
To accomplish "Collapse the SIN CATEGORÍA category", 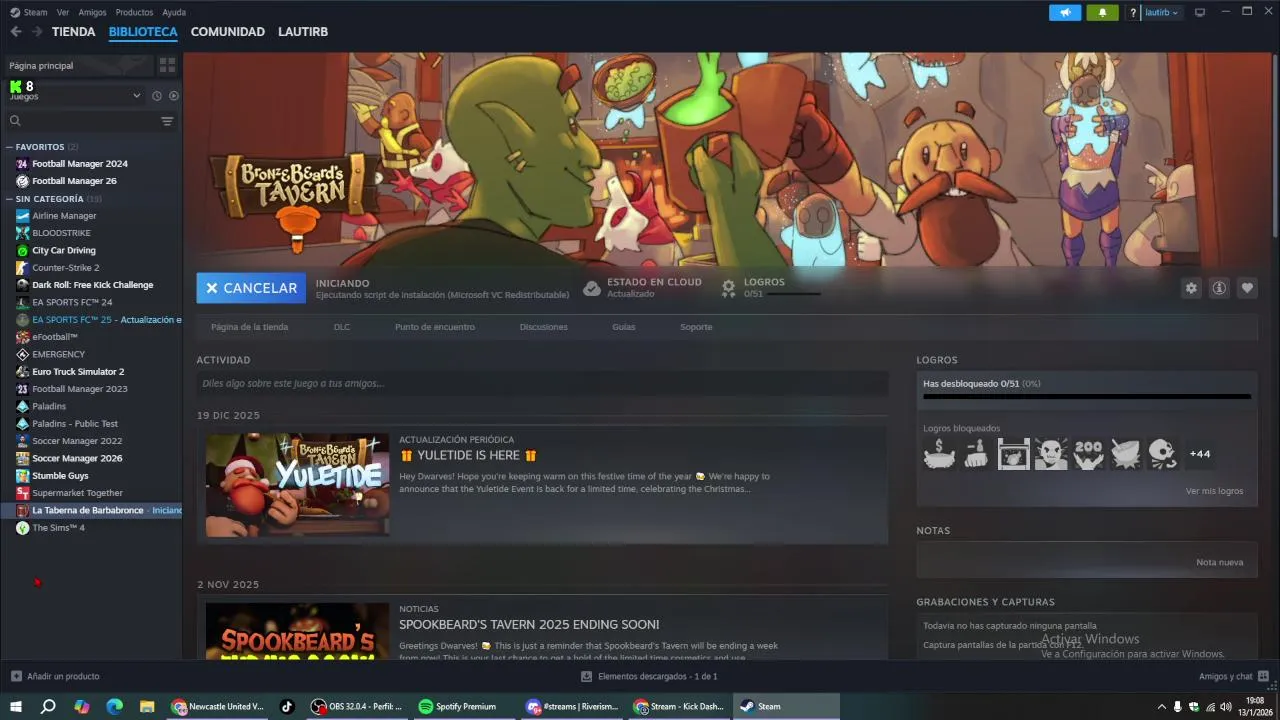I will point(10,199).
